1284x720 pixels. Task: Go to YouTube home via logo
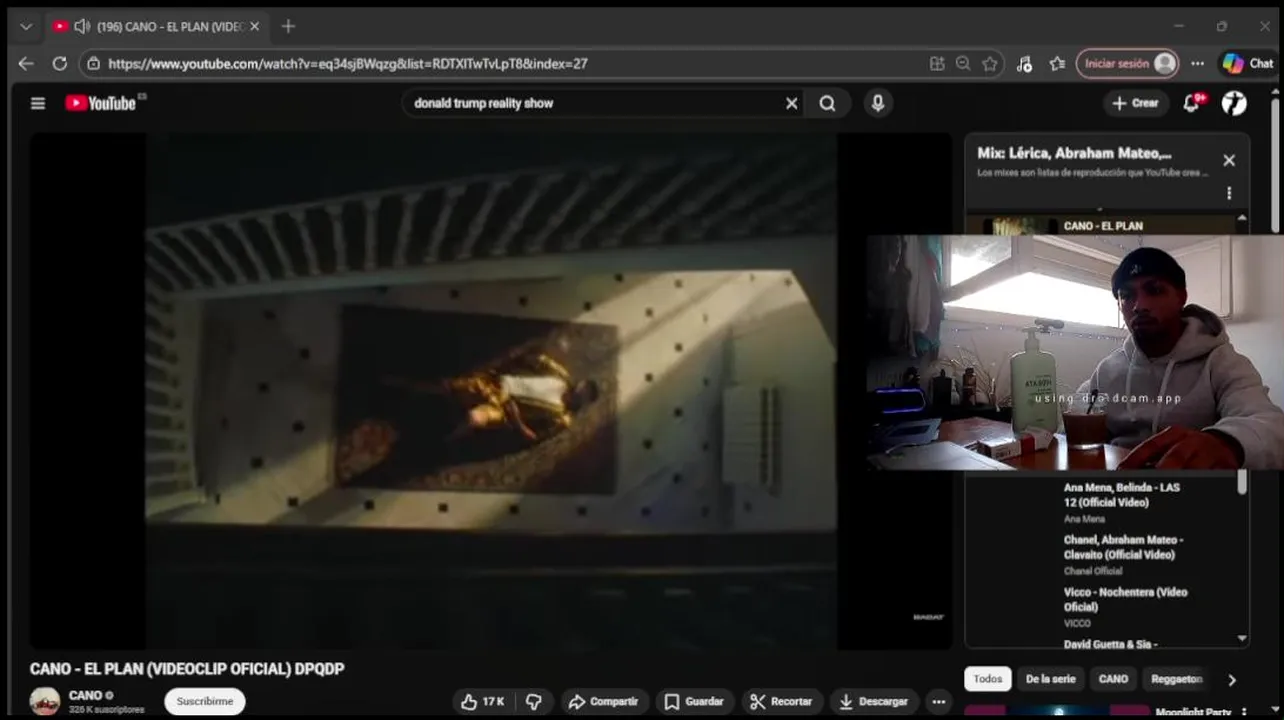click(100, 103)
